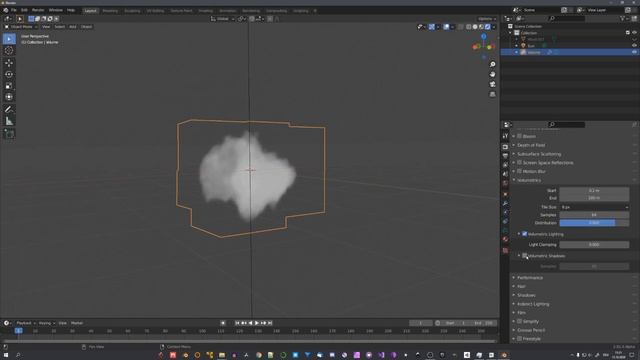
Task: Toggle the camera view icon in the viewport
Action: [x=493, y=84]
